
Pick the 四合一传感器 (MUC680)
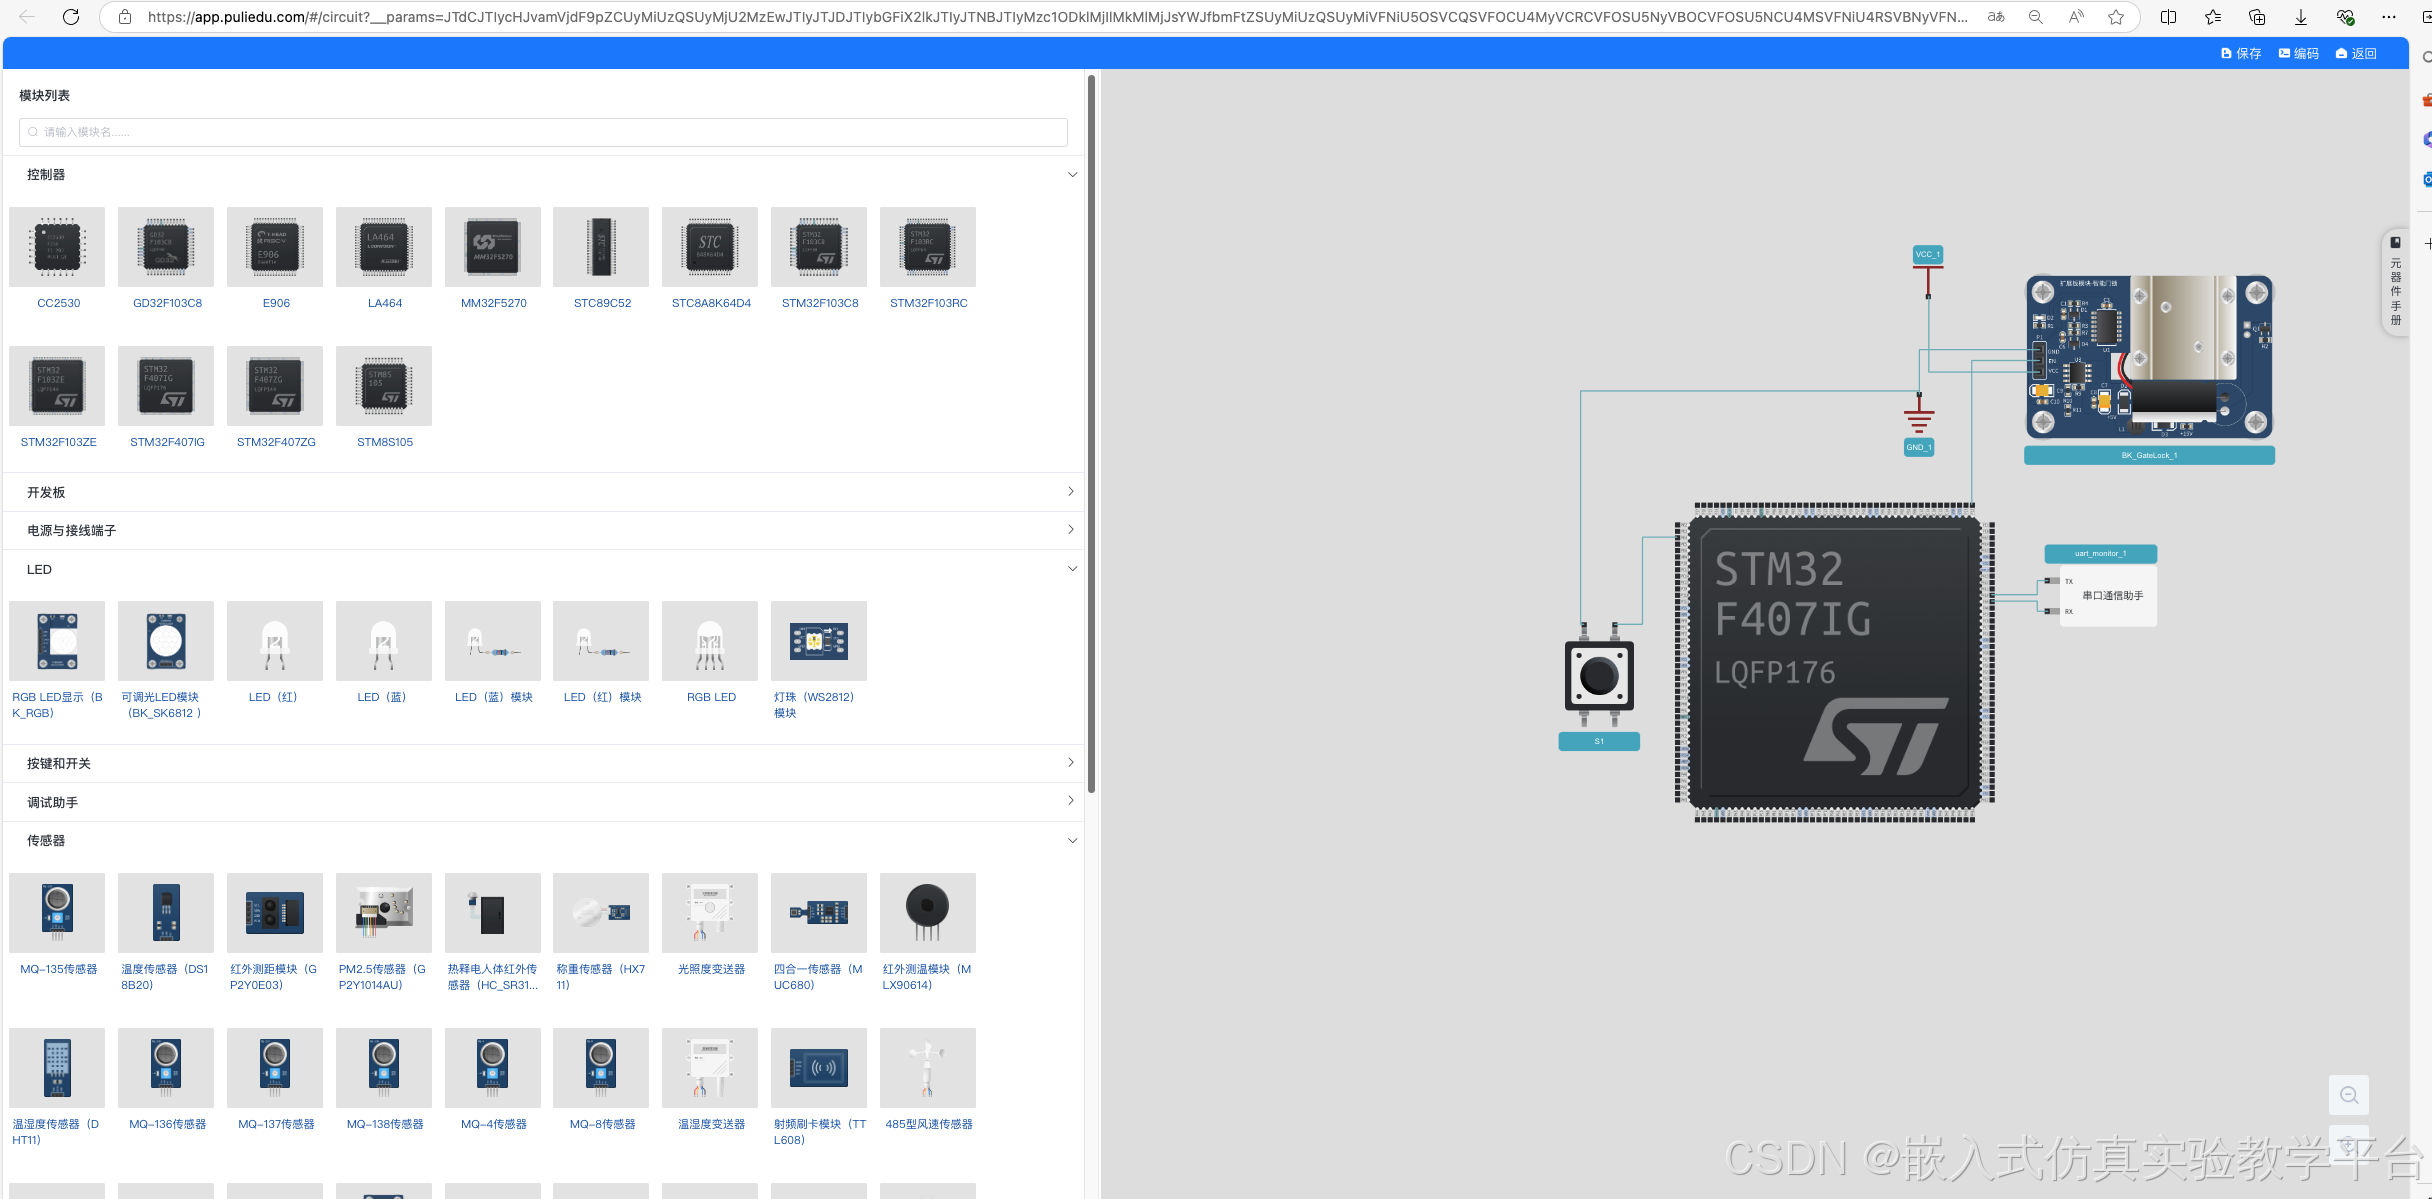pos(819,913)
